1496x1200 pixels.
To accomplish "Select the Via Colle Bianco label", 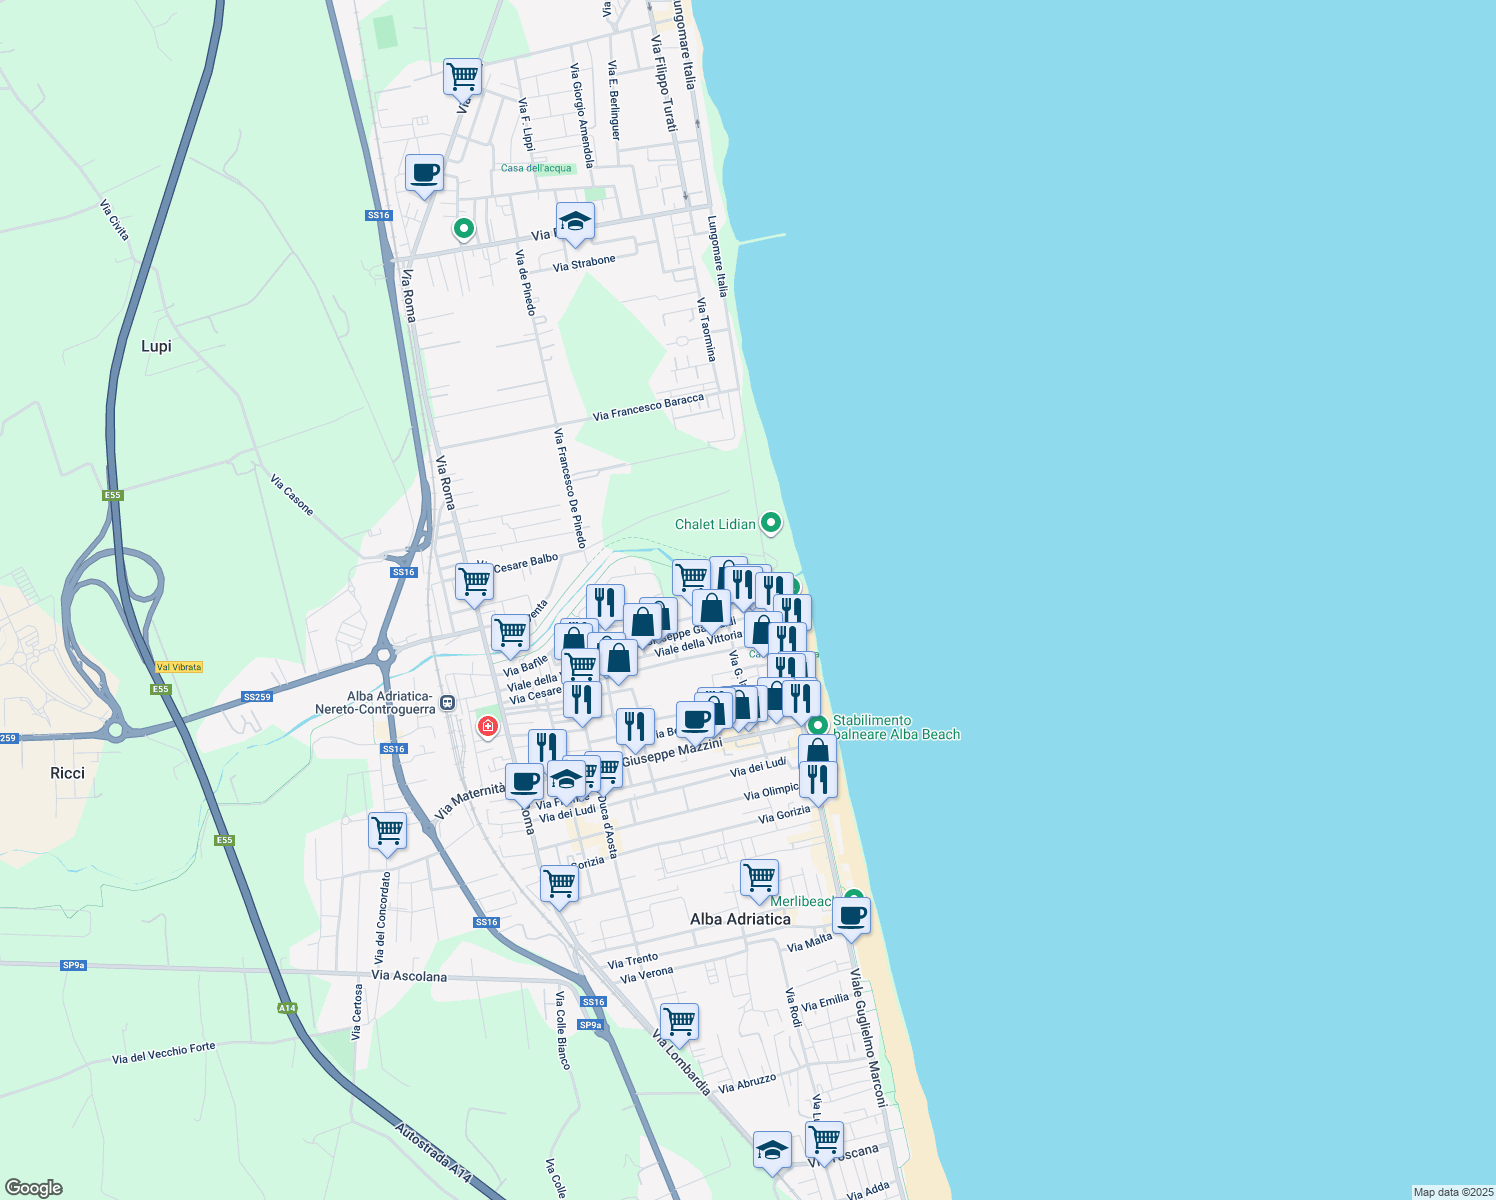I will 563,1031.
